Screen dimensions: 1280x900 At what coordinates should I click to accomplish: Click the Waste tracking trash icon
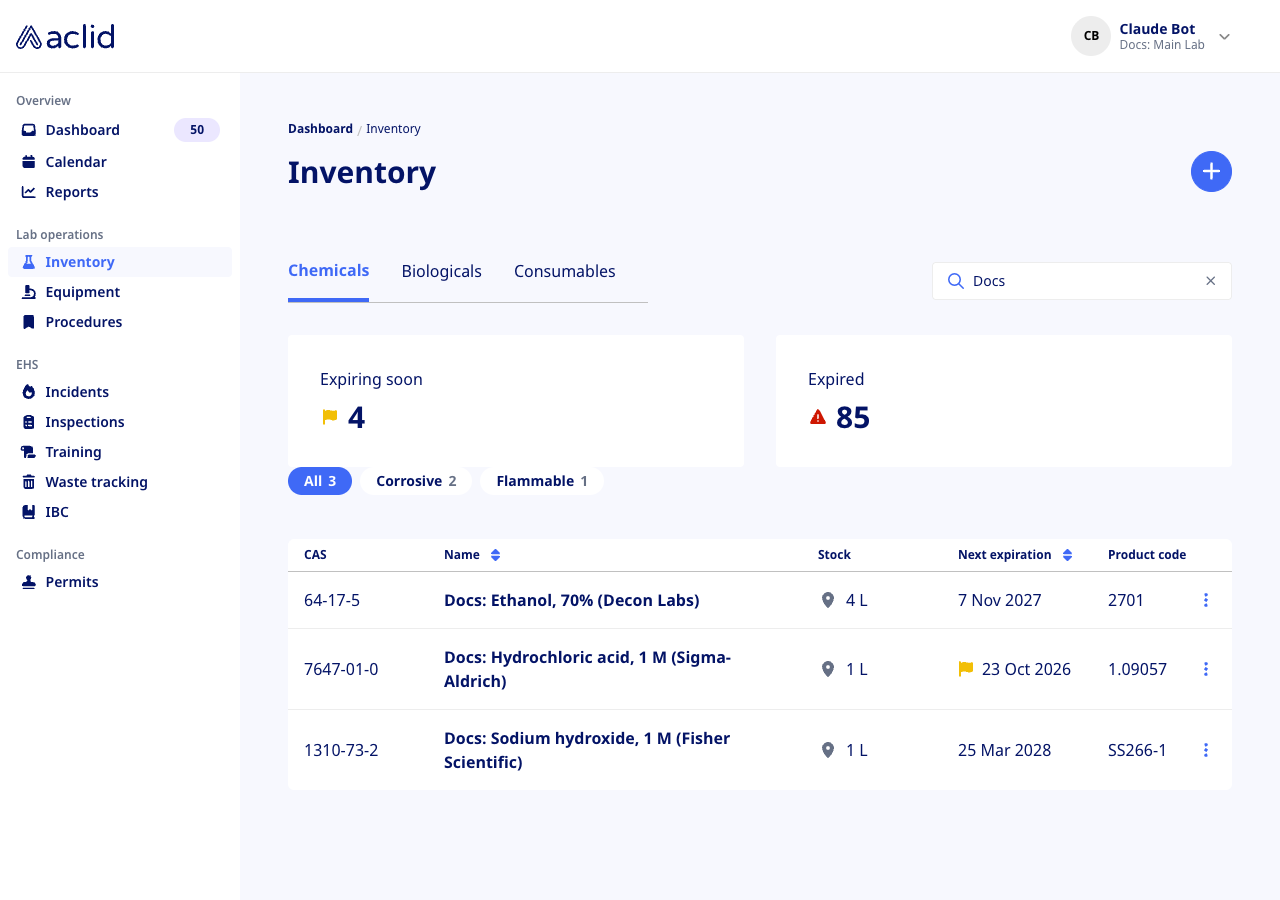pos(29,482)
